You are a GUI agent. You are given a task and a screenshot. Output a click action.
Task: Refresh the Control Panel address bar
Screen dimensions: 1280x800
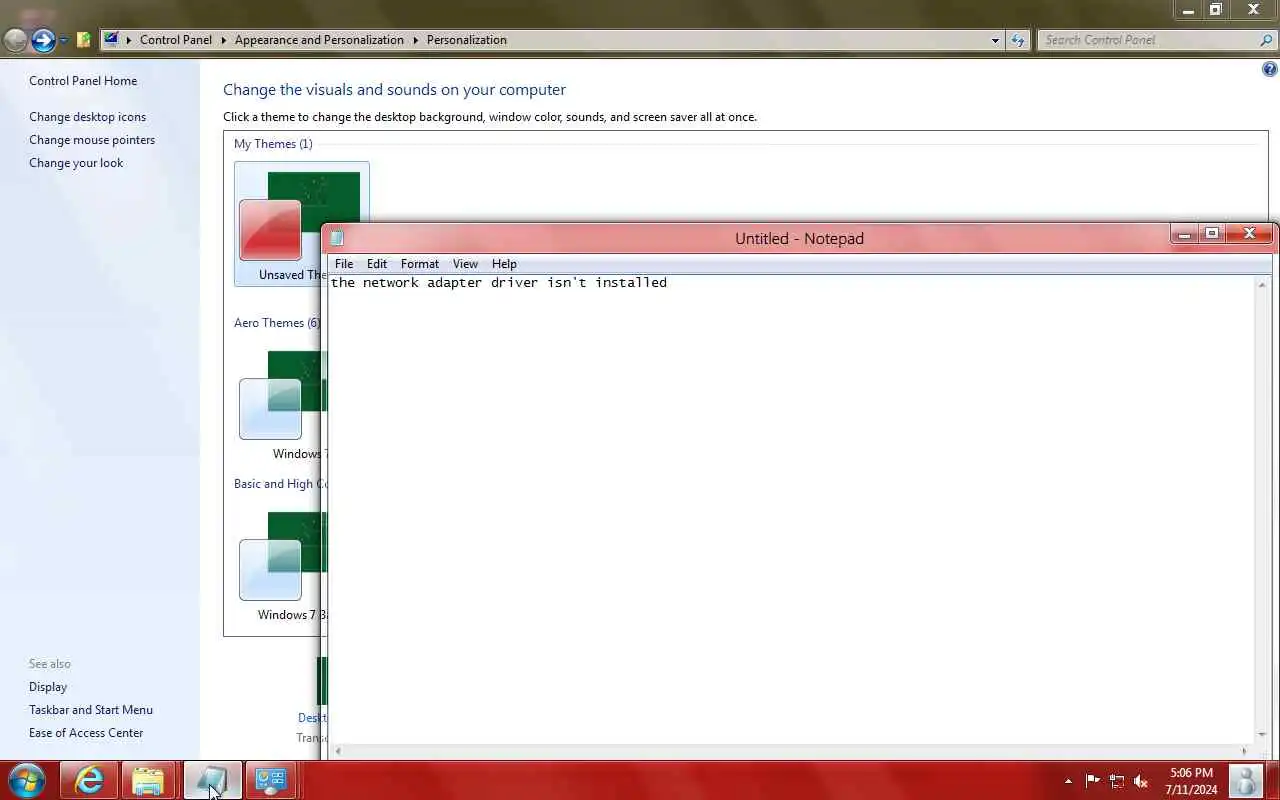pyautogui.click(x=1018, y=40)
